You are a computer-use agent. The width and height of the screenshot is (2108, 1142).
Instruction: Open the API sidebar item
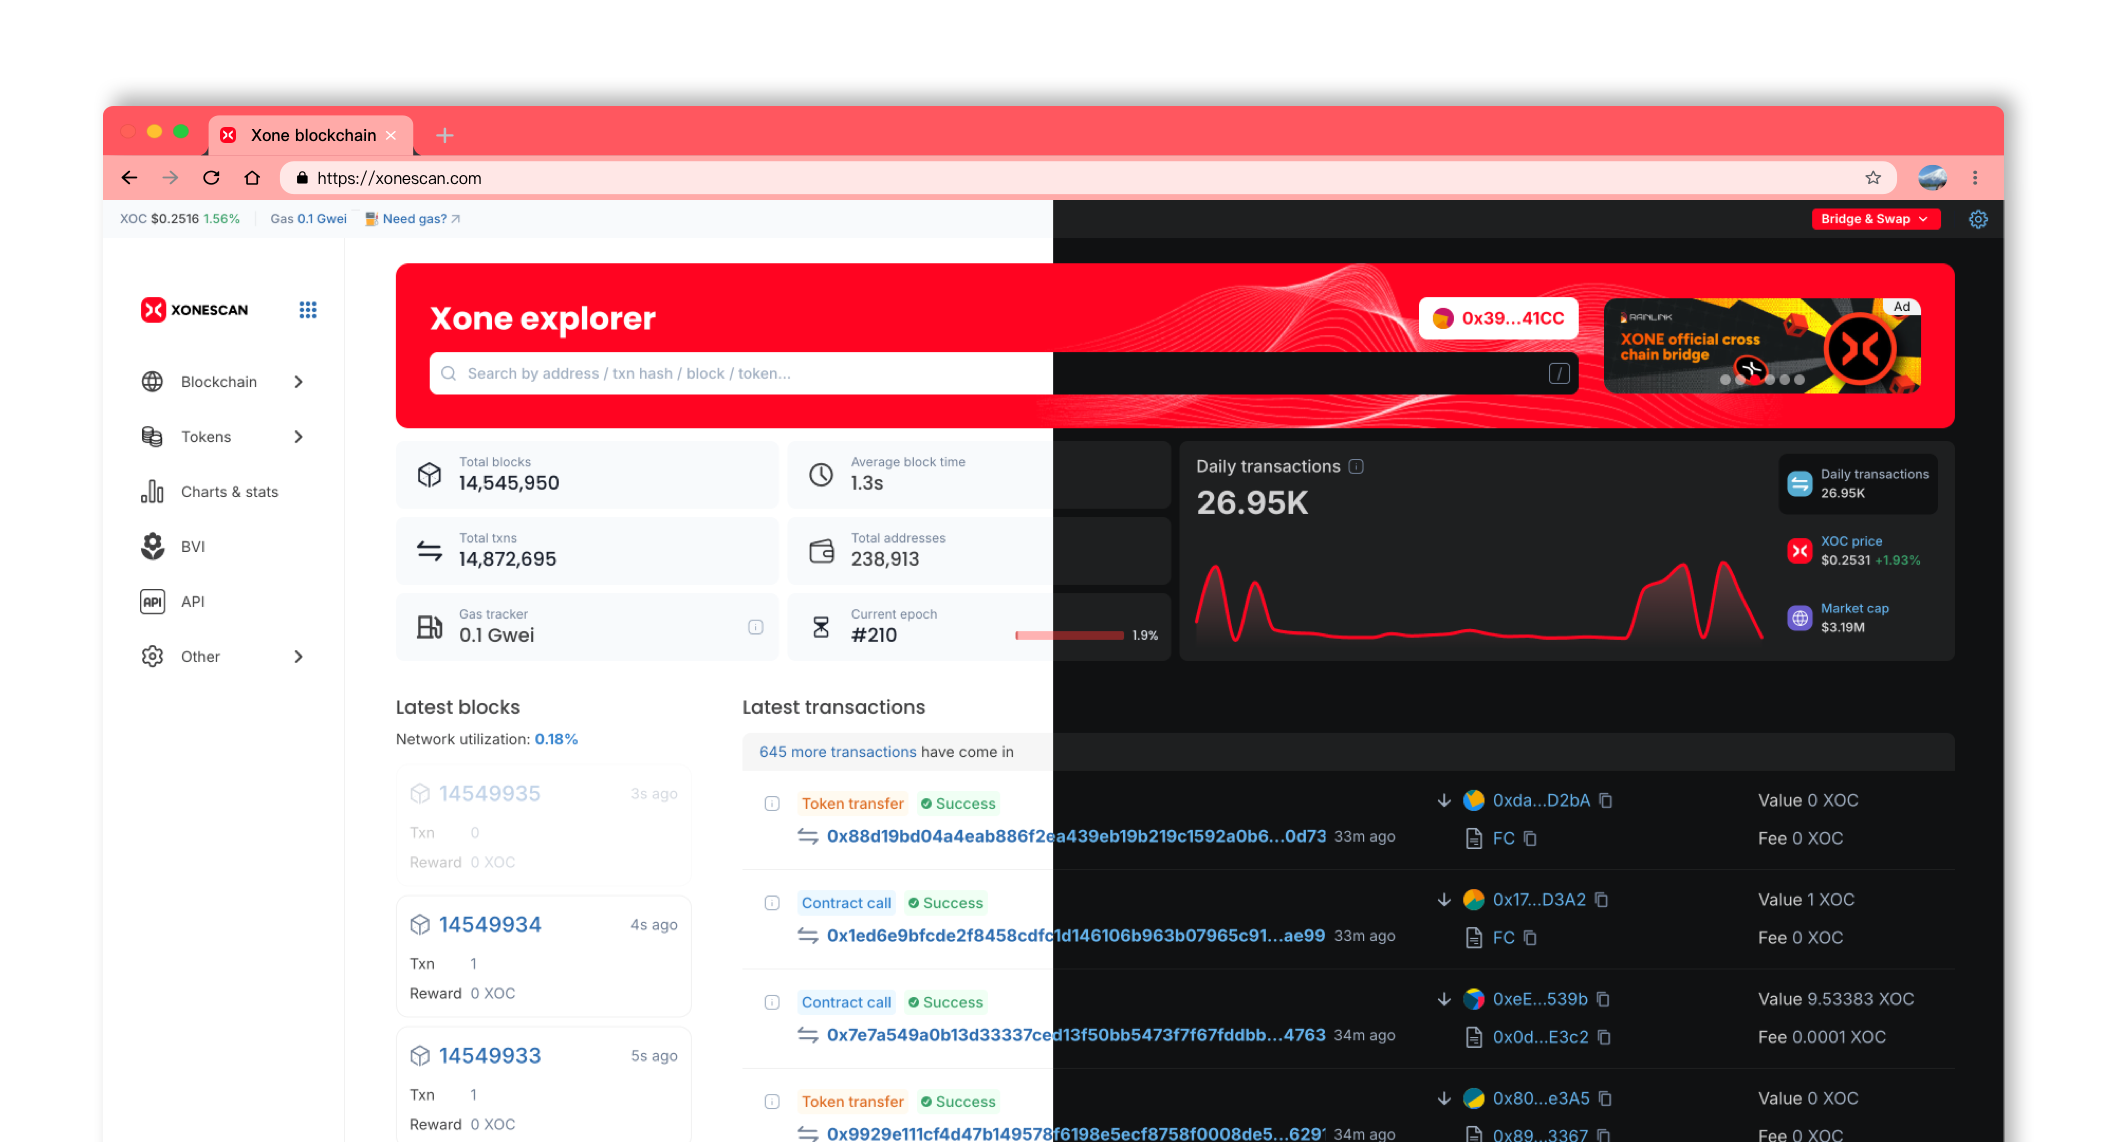[192, 602]
